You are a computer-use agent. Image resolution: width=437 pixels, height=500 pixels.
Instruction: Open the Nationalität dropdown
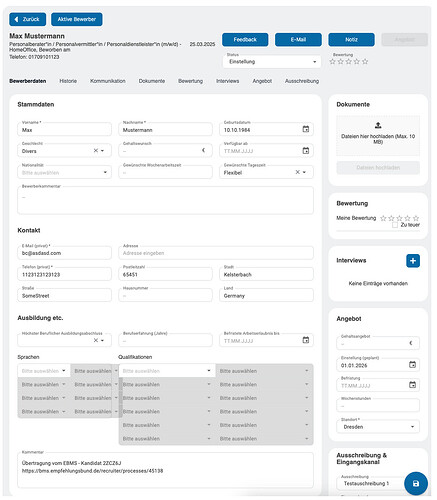(x=64, y=172)
